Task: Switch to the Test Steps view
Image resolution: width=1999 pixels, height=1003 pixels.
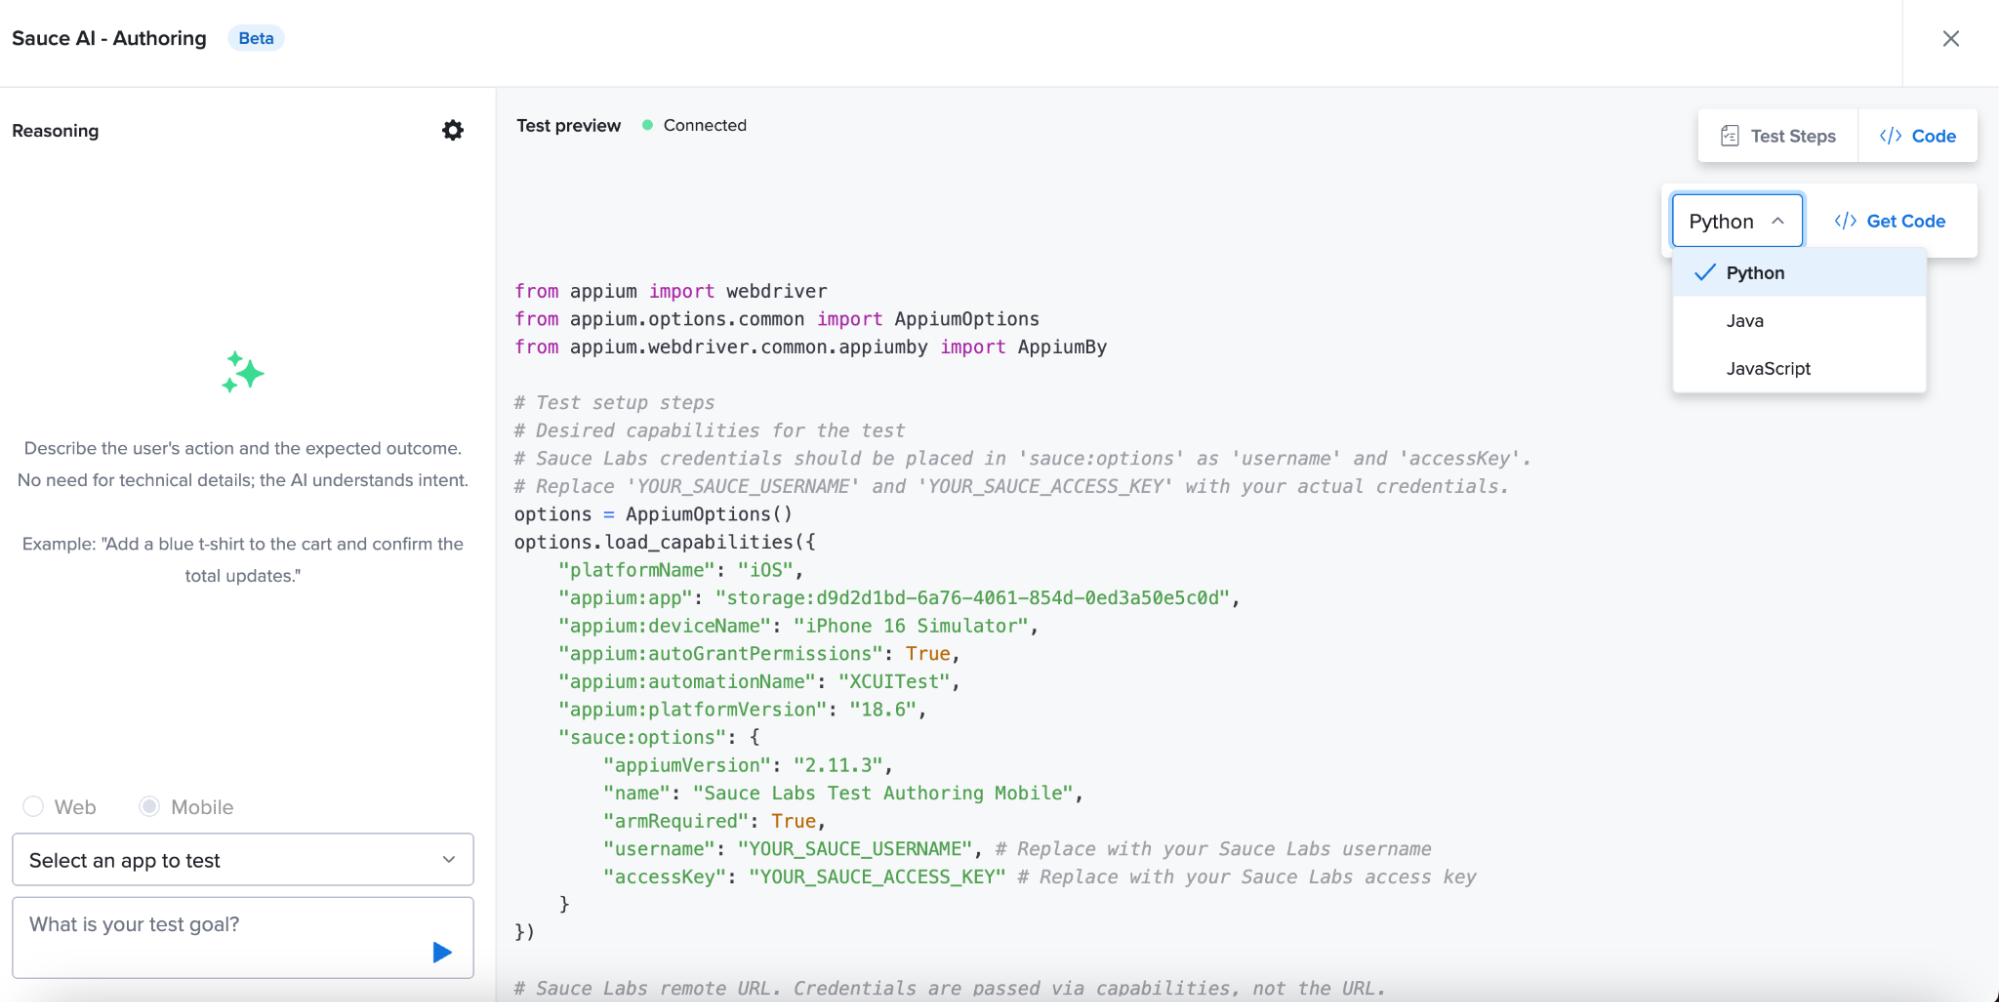Action: tap(1793, 135)
